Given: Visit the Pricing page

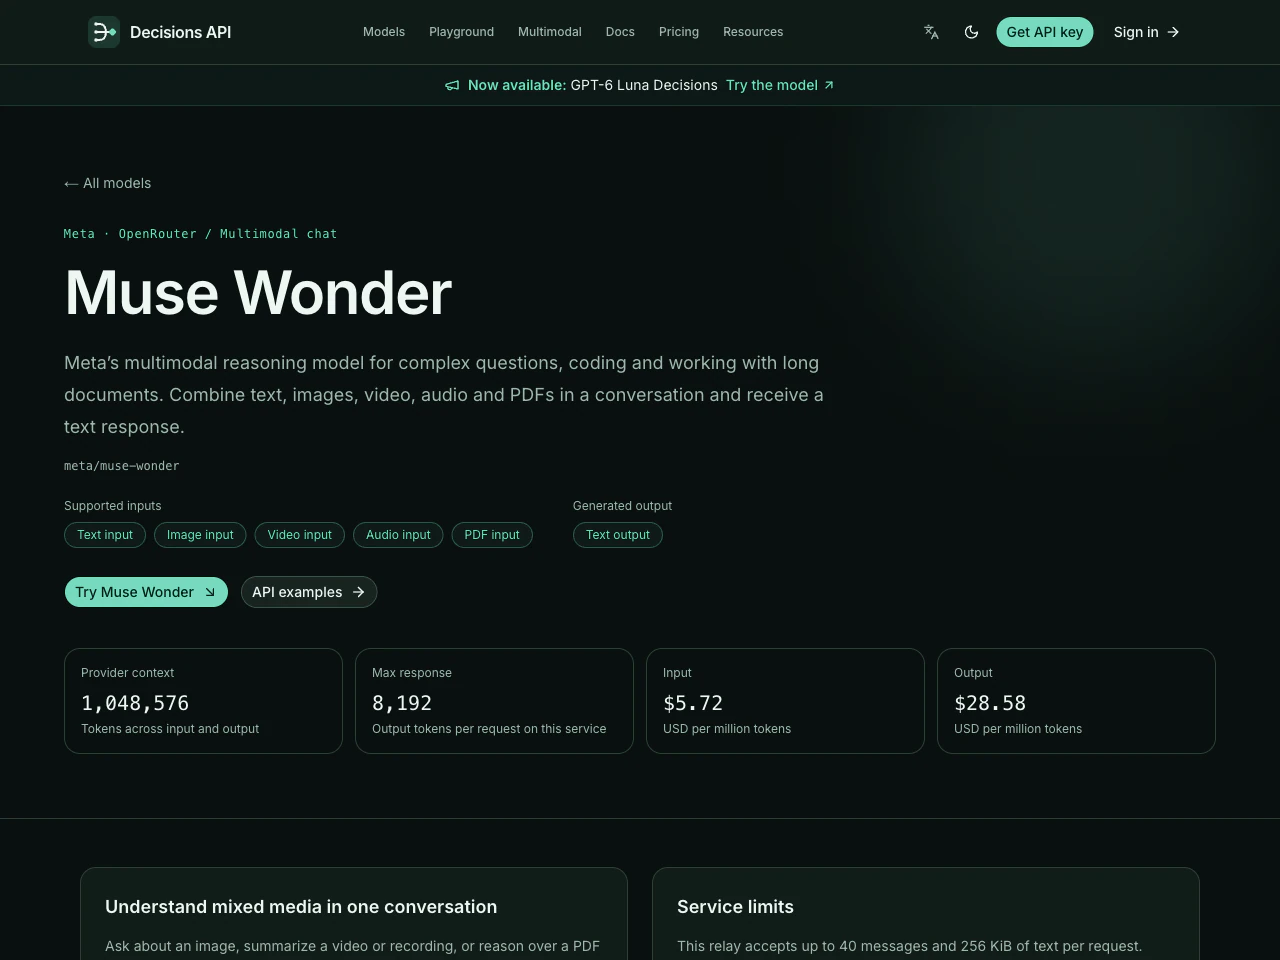Looking at the screenshot, I should 679,32.
